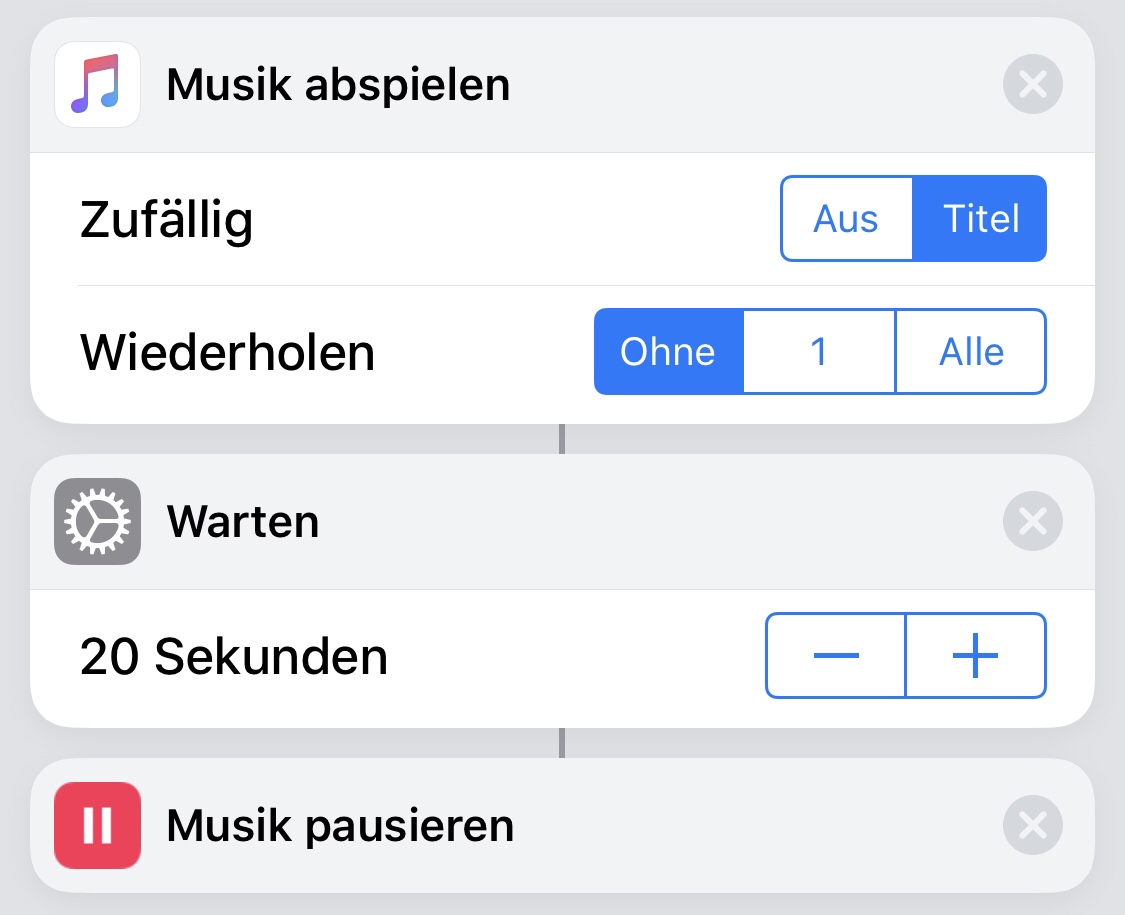
Task: Select the Musik pausieren title
Action: [x=340, y=825]
